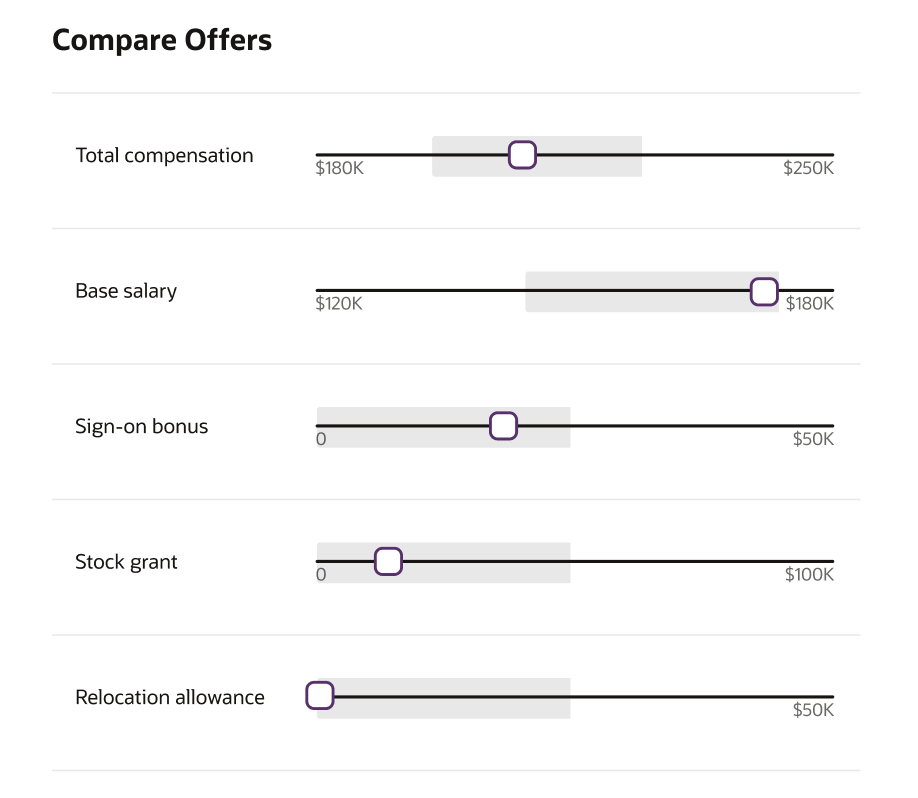
Task: Click the Total compensation row label
Action: click(164, 155)
